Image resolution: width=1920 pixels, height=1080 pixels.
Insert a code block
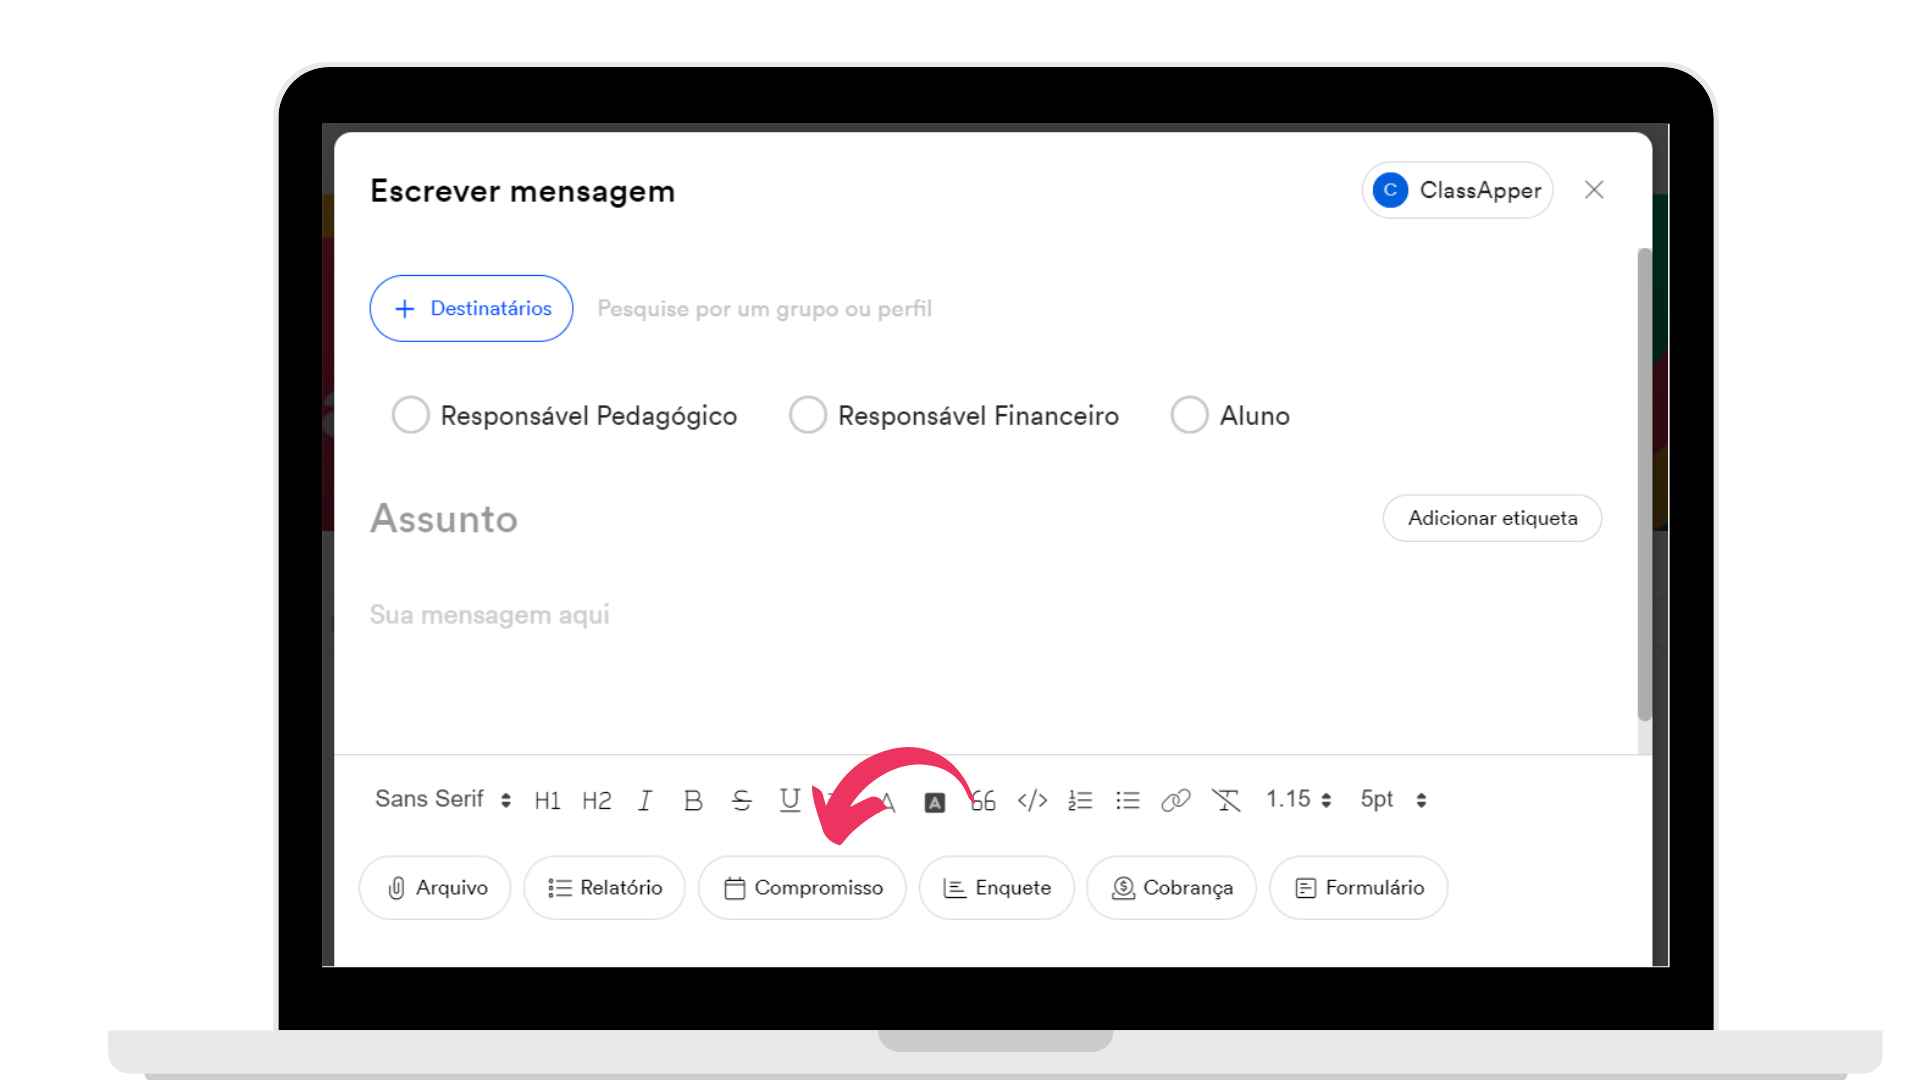click(1032, 800)
